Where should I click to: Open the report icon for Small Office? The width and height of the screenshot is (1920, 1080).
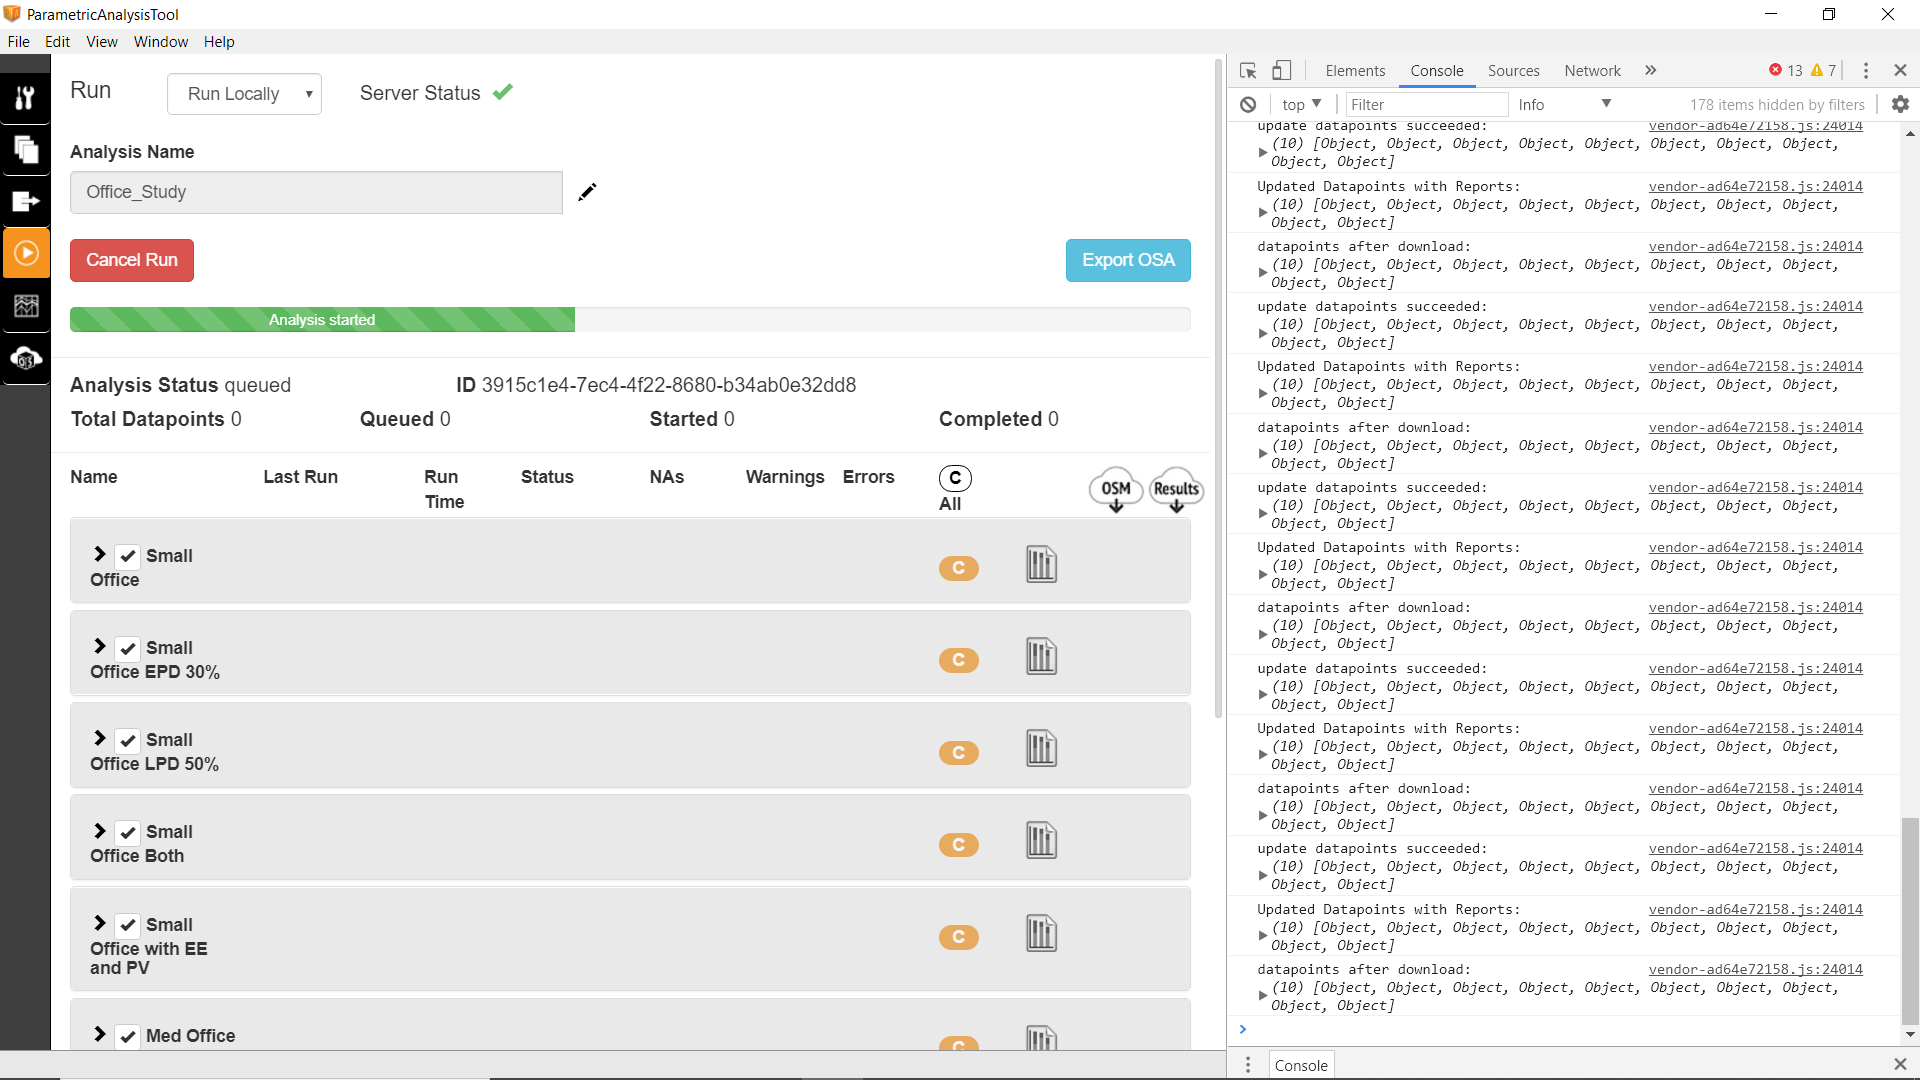1040,564
